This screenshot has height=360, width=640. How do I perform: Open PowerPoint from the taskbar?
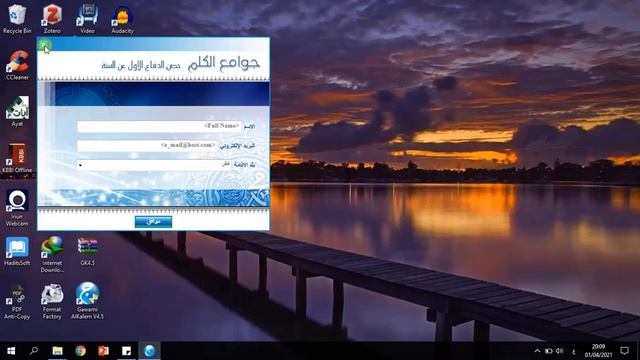pos(103,351)
